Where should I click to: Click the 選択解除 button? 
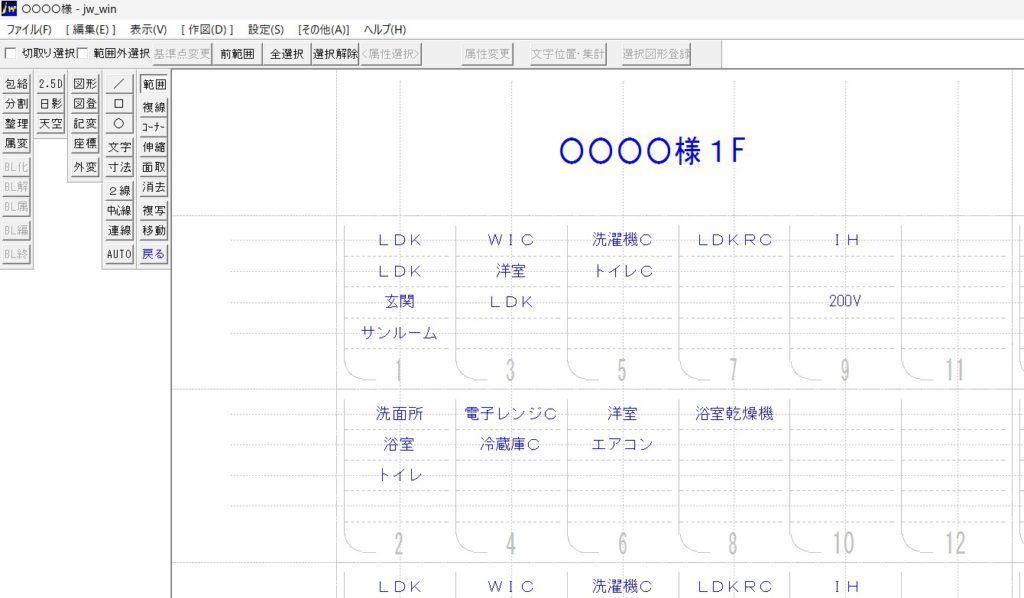[335, 54]
